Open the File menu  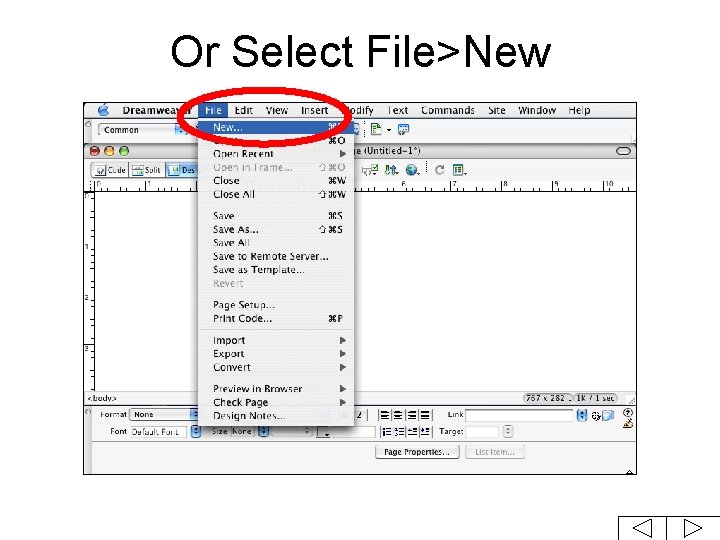(213, 110)
